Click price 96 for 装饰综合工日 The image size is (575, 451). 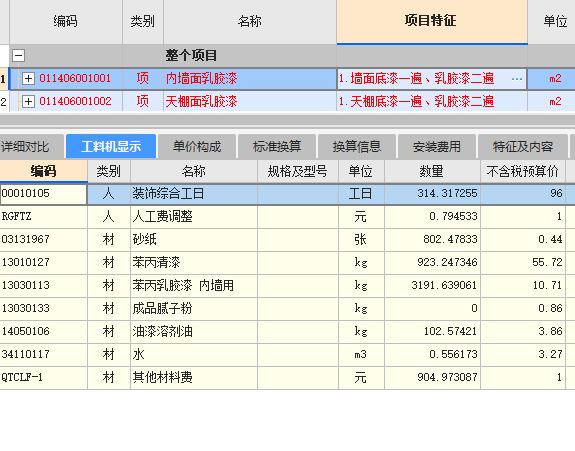[523, 194]
